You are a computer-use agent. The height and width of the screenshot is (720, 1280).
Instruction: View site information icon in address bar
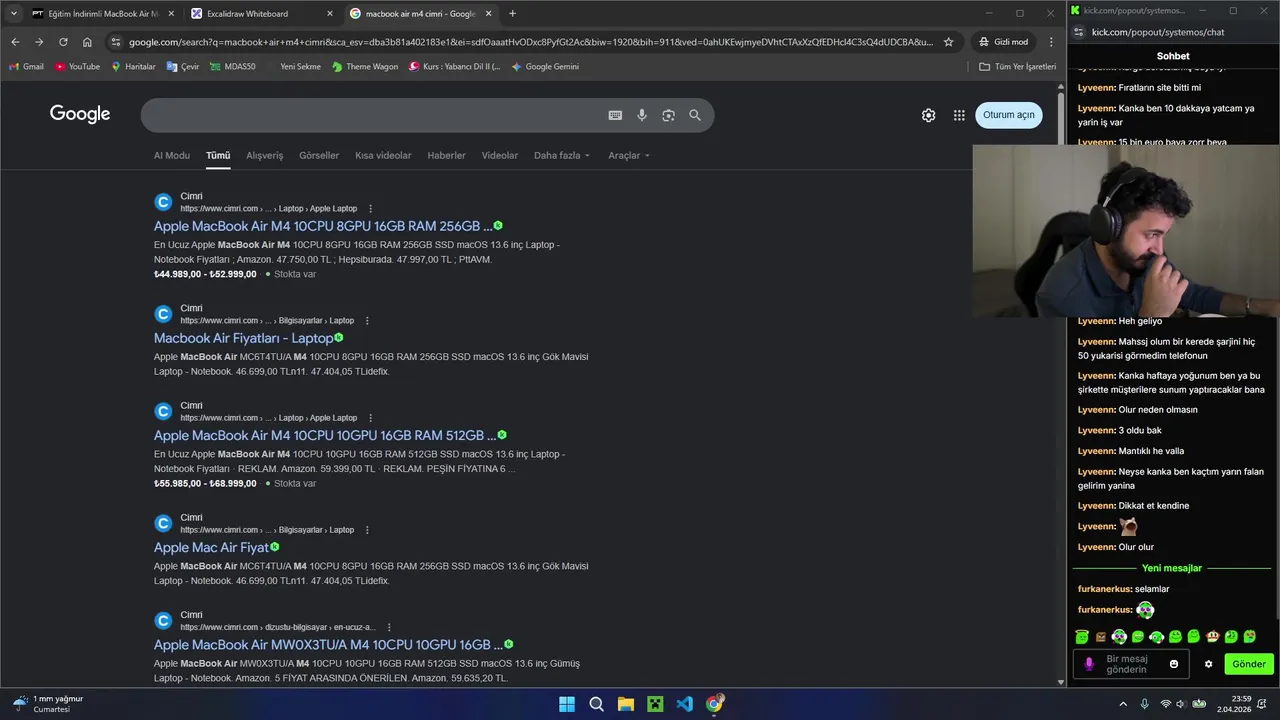pos(116,42)
